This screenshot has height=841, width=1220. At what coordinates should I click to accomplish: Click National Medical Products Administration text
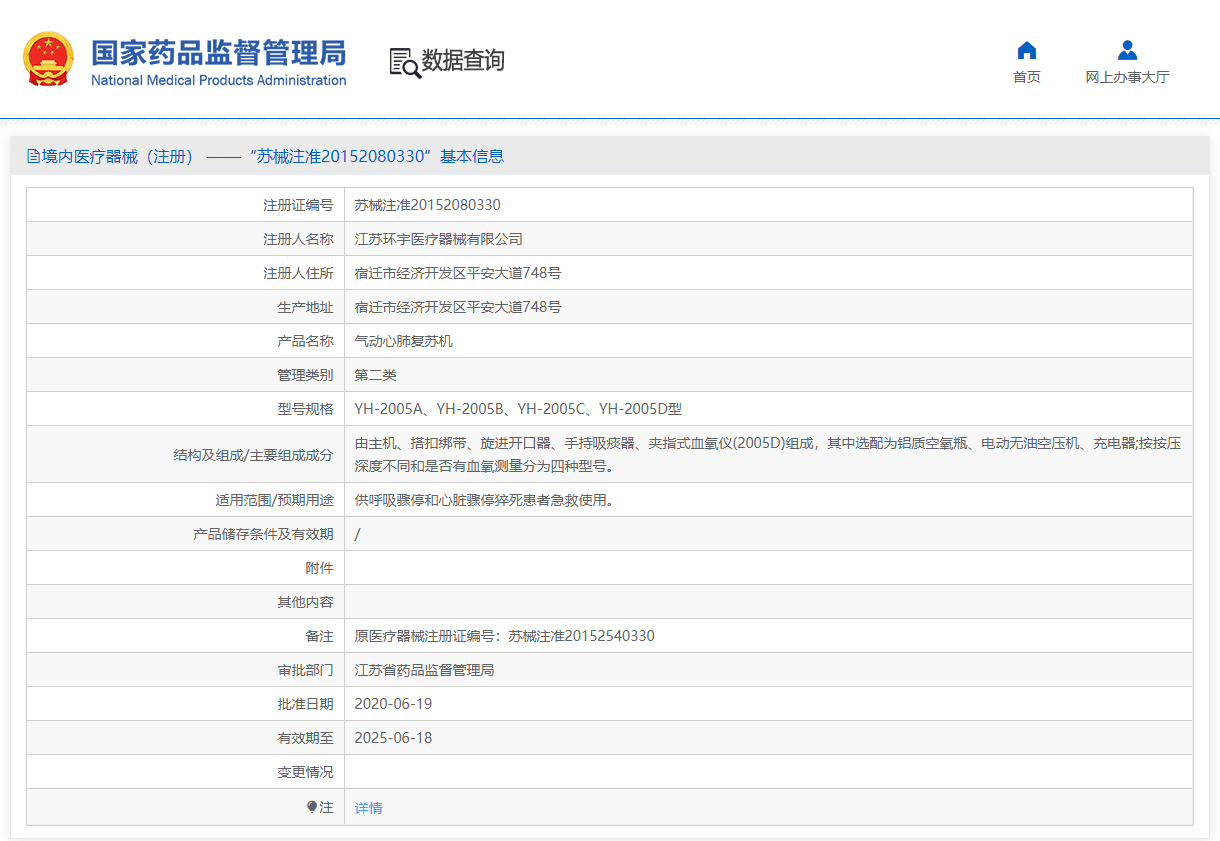(218, 80)
